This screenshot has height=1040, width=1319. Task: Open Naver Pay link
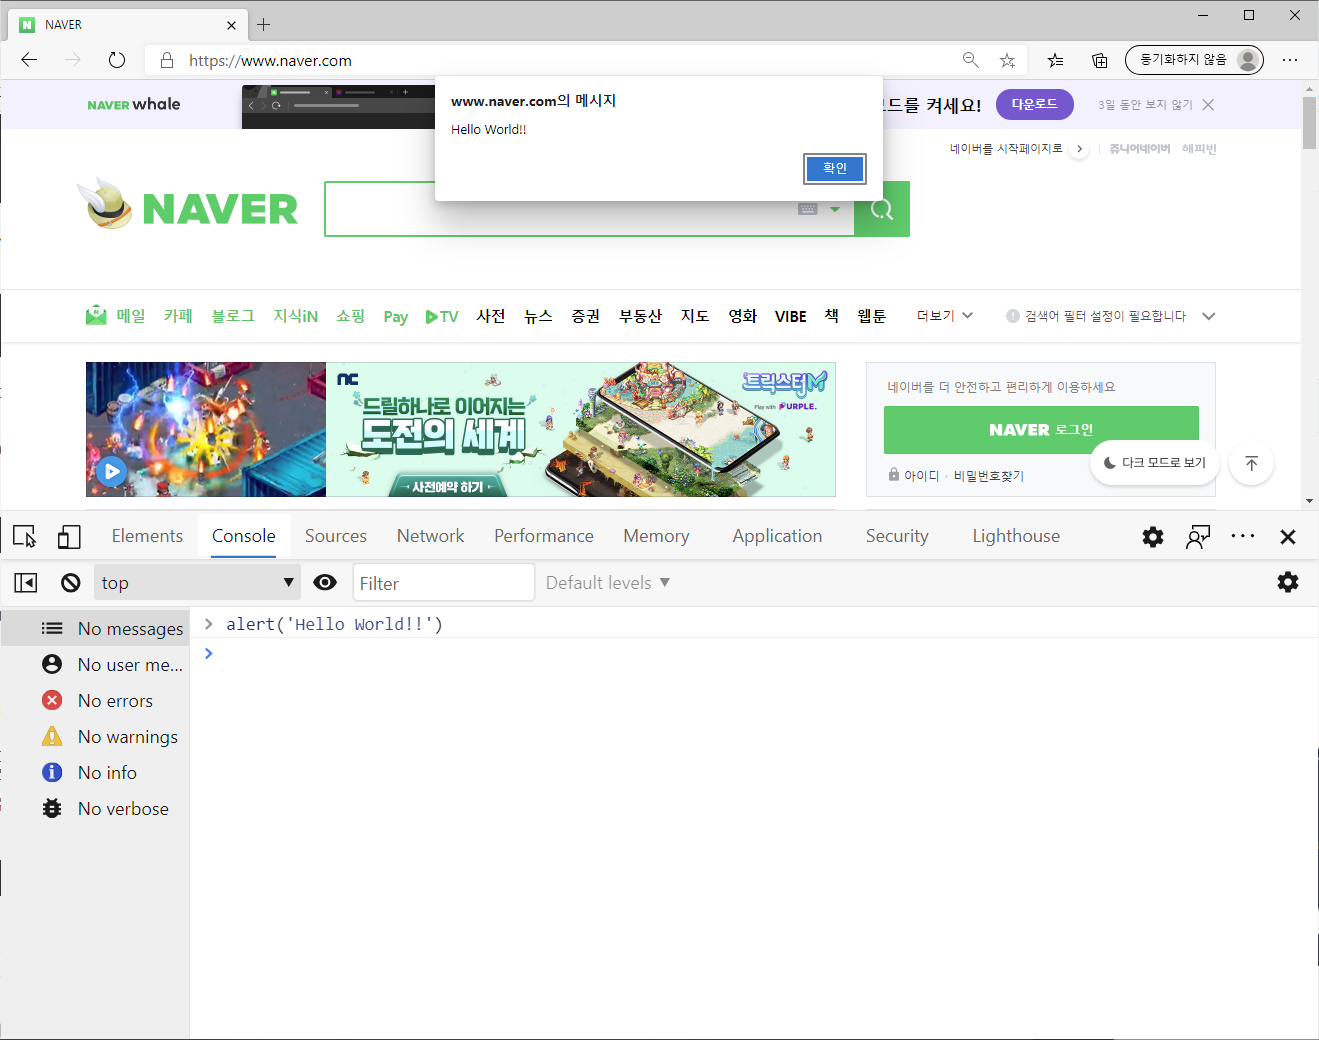pyautogui.click(x=396, y=317)
